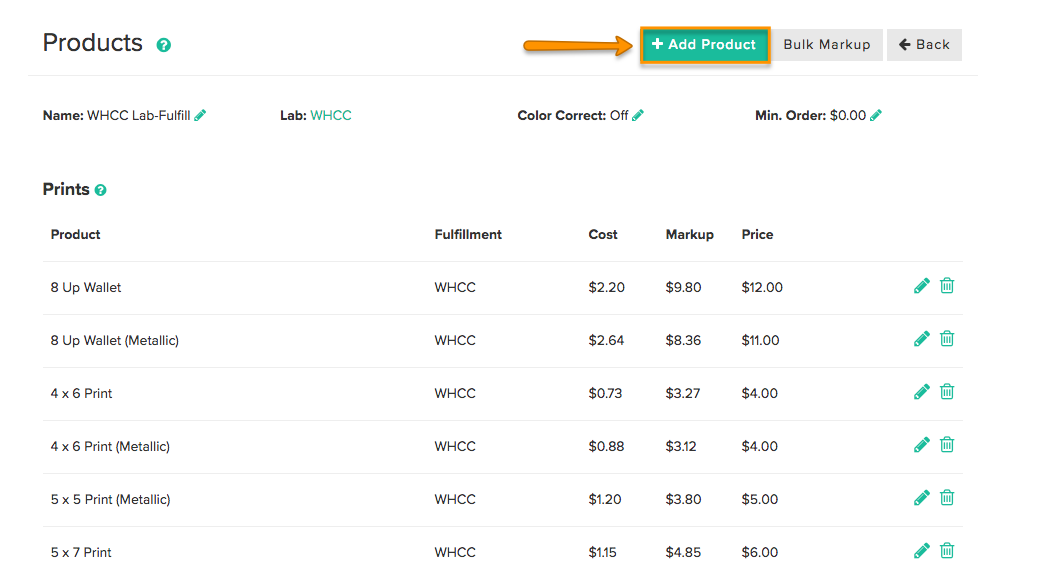The image size is (1048, 576).
Task: Click the $4.85 markup value
Action: 683,553
